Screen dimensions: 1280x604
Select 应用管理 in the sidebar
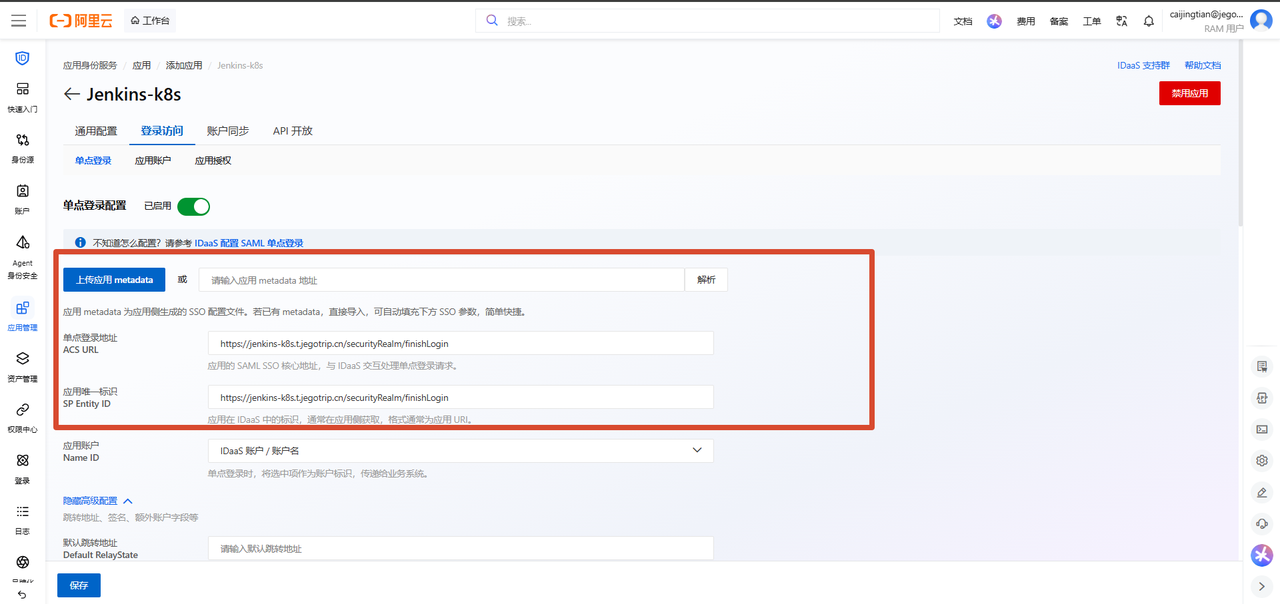coord(22,315)
